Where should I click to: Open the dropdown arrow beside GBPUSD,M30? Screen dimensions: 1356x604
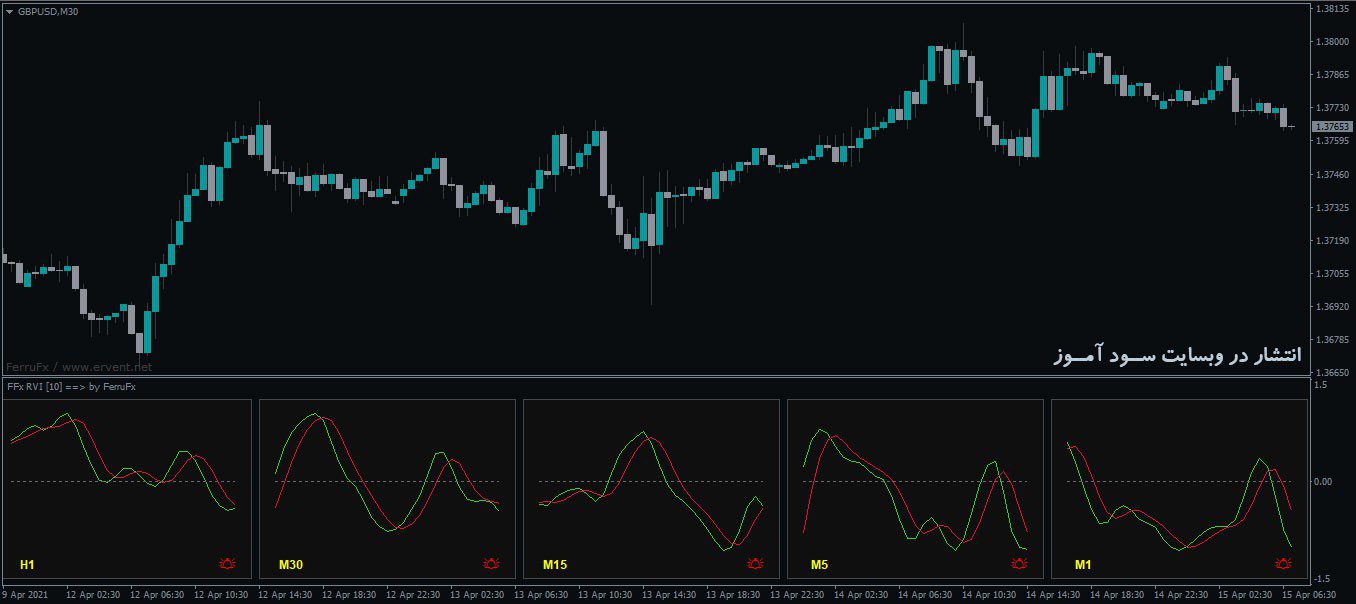point(9,11)
